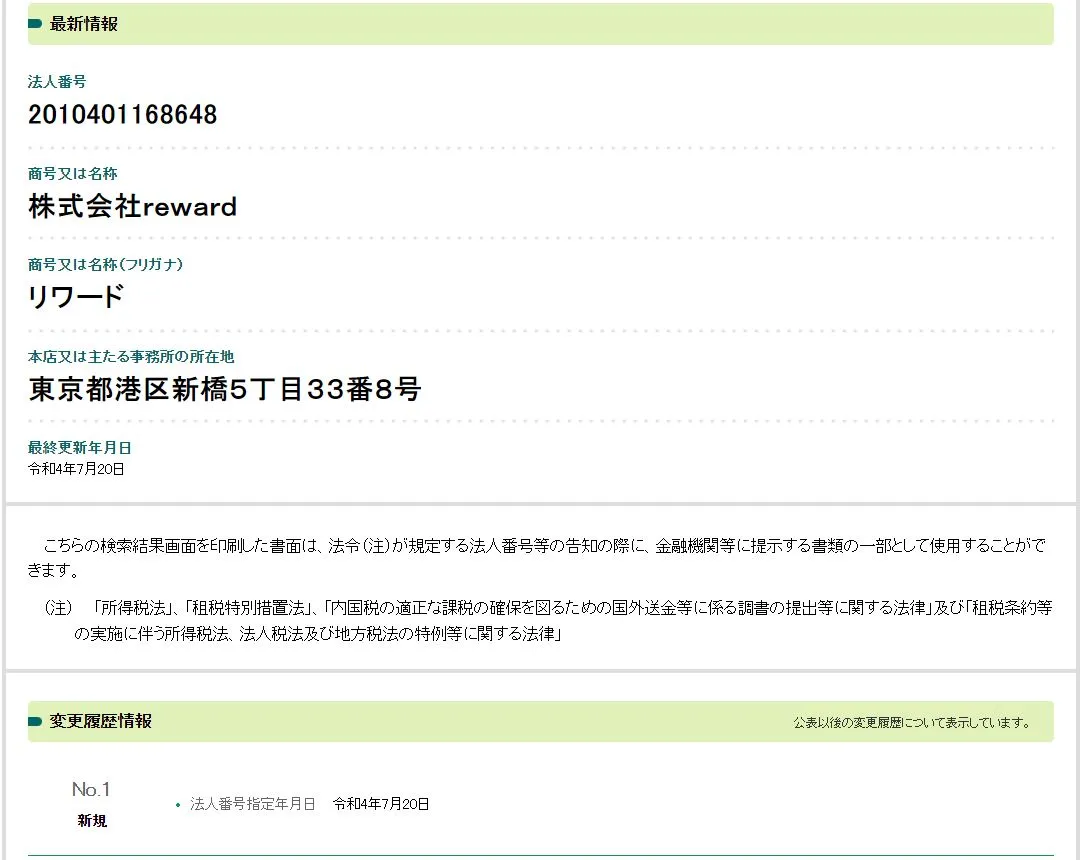
Task: Click the 商号又は名称(フリガナ) label
Action: [105, 265]
